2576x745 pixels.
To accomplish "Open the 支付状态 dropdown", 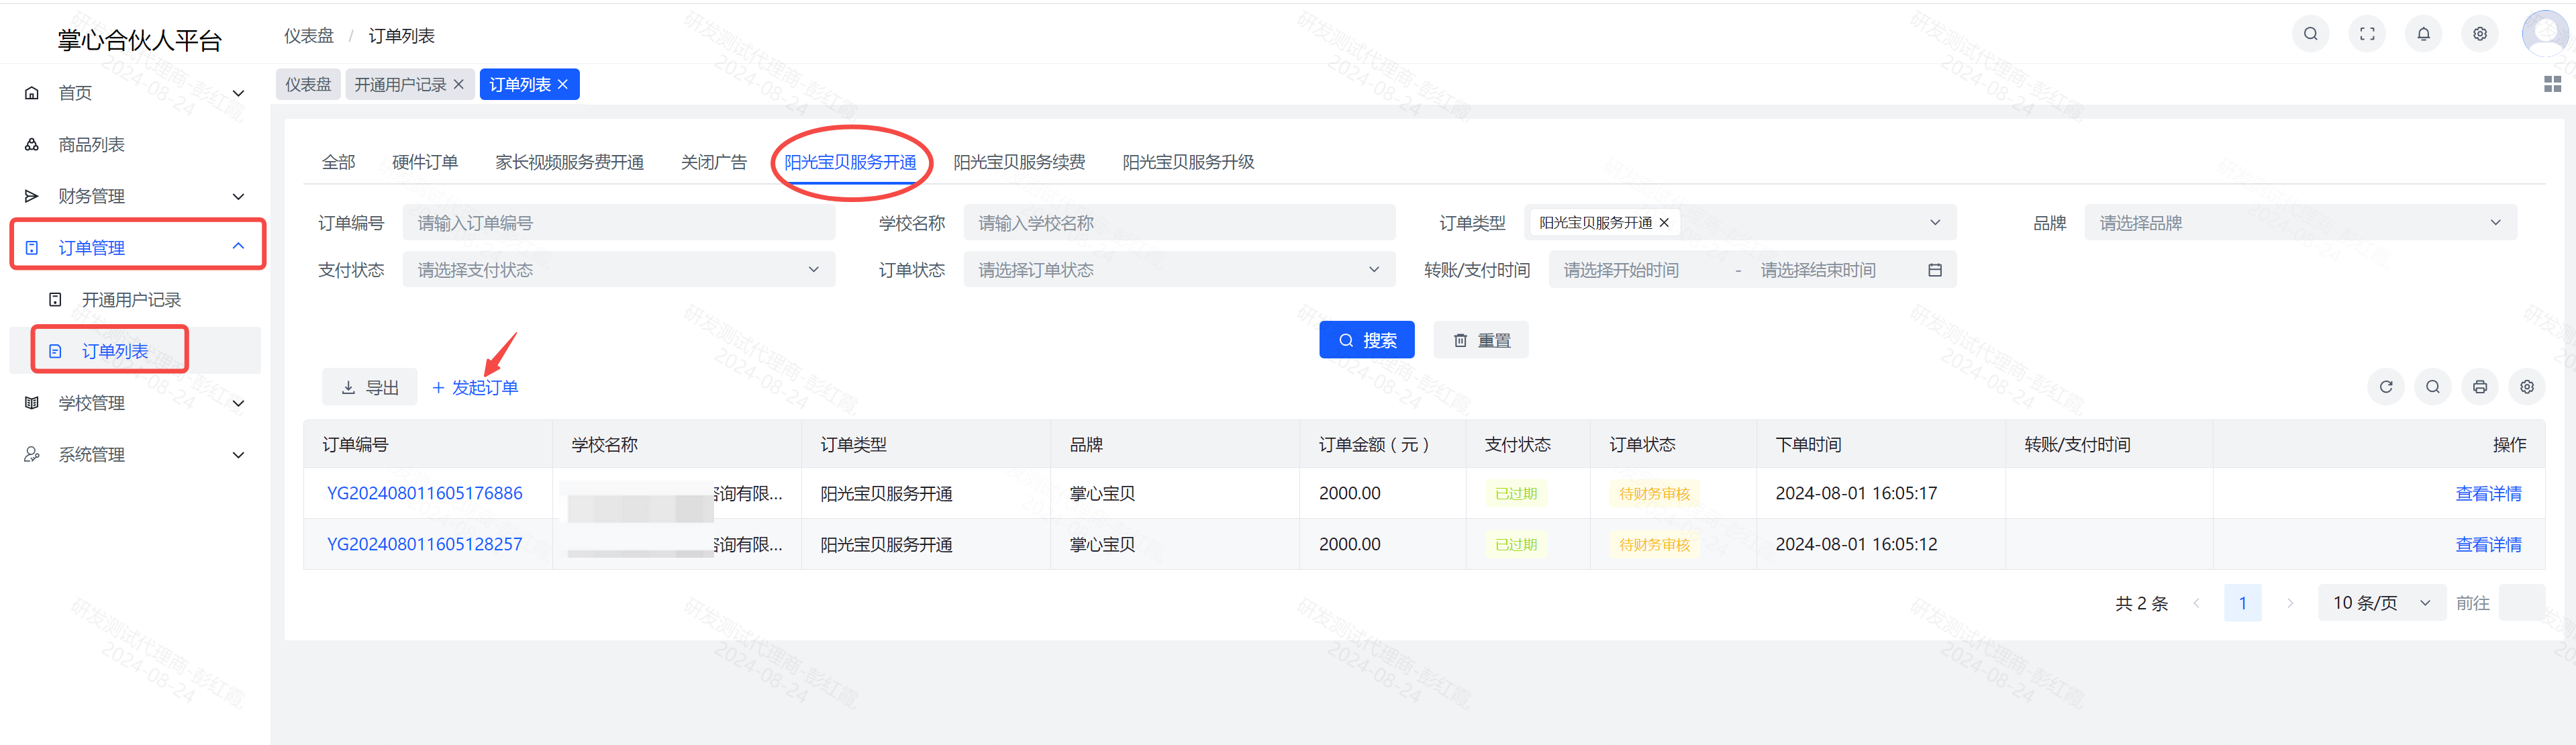I will pos(618,270).
